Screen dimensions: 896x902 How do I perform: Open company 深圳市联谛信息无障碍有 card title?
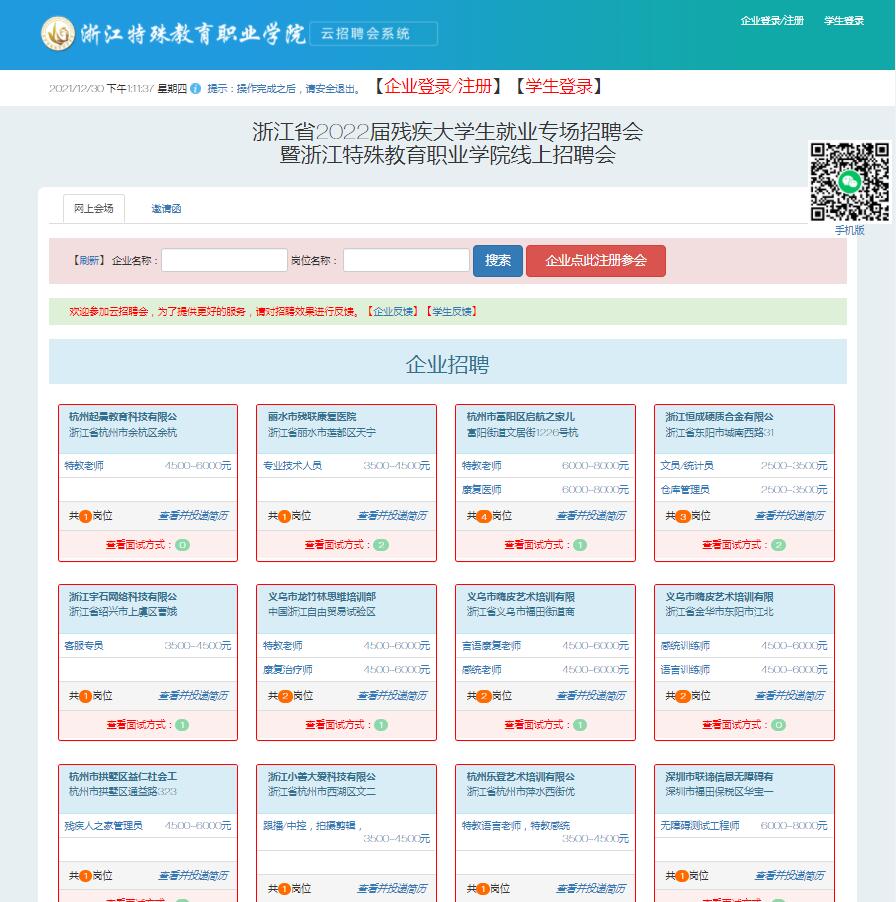(719, 777)
